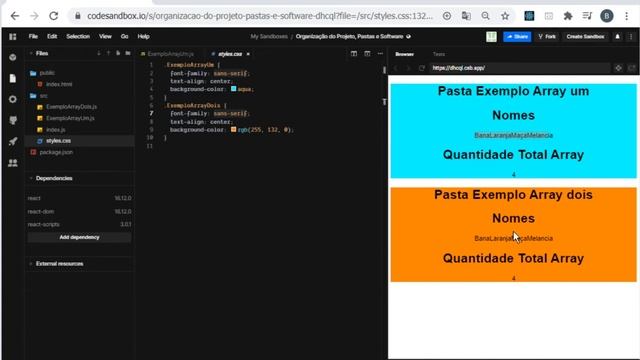Fork this sandbox
Image resolution: width=640 pixels, height=360 pixels.
pyautogui.click(x=547, y=37)
